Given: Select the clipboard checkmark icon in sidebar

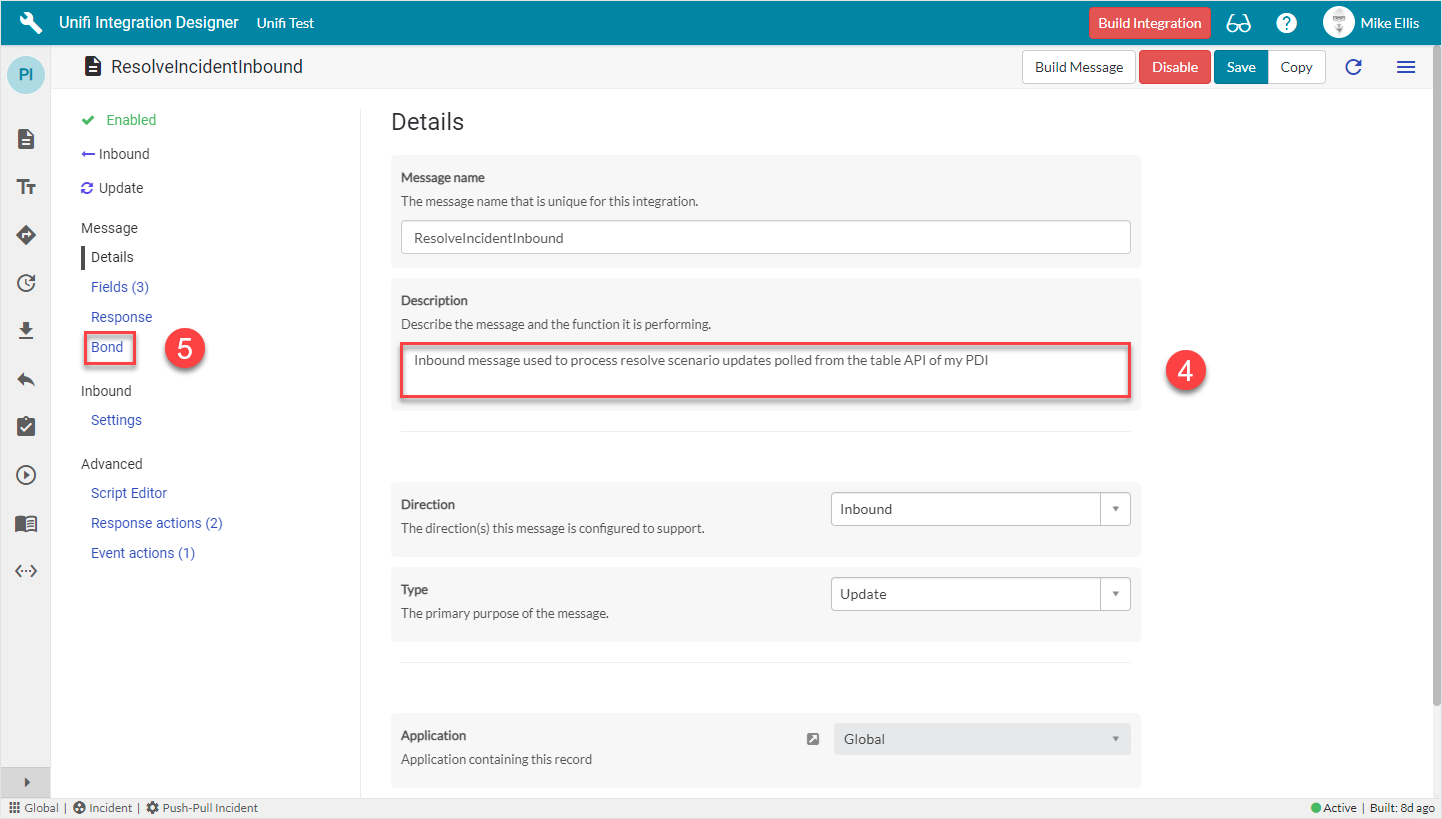Looking at the screenshot, I should pyautogui.click(x=25, y=426).
